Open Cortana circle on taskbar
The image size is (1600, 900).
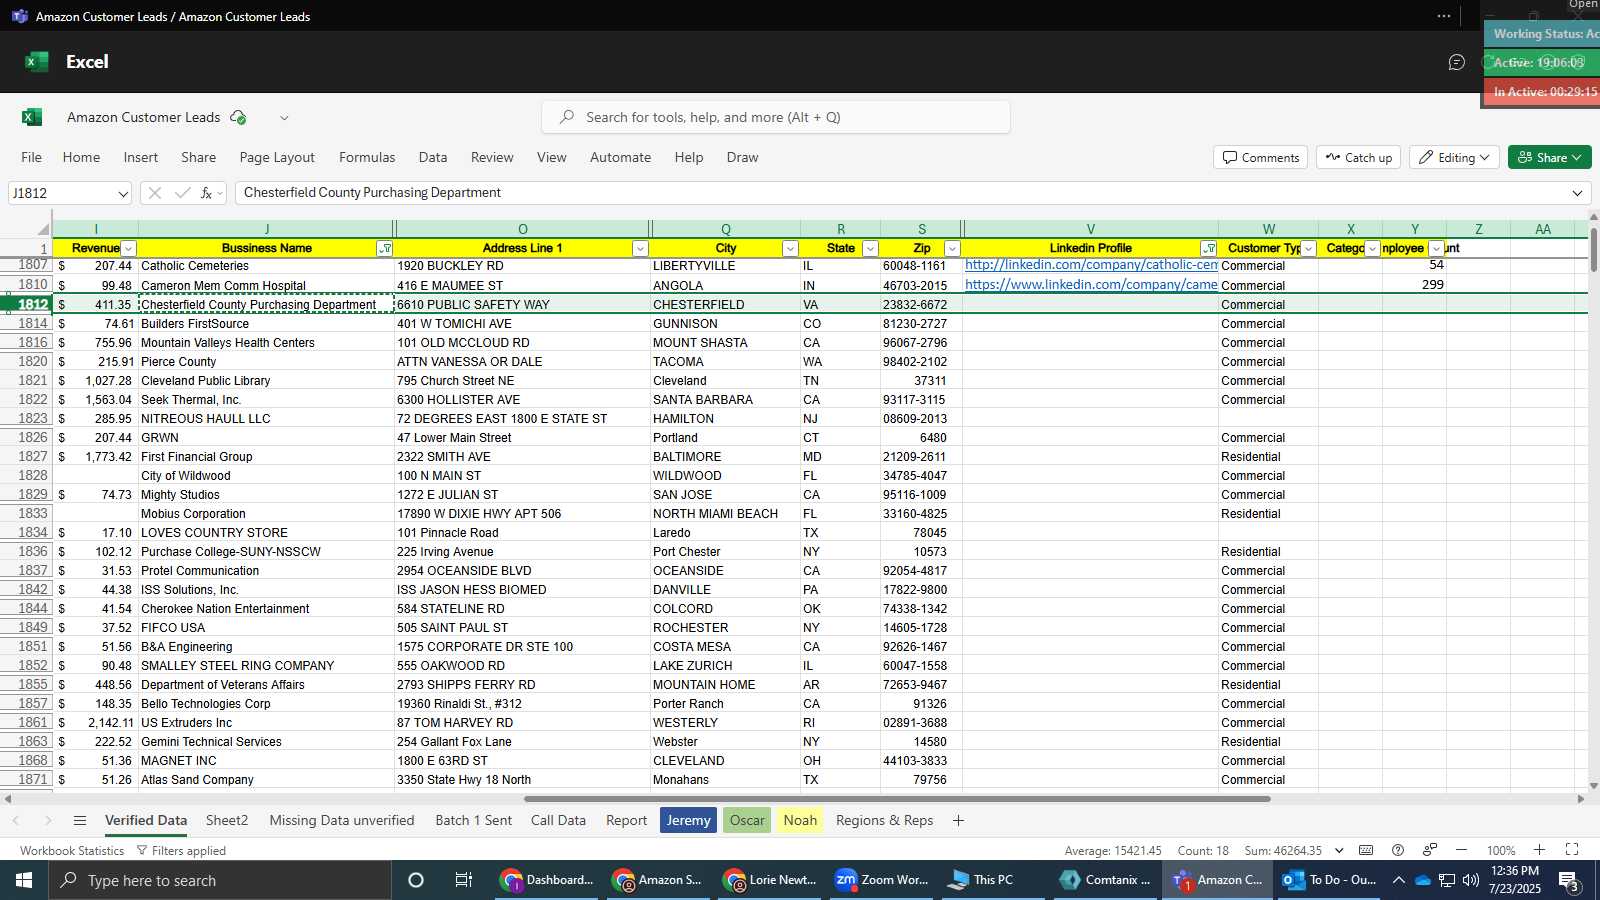416,880
